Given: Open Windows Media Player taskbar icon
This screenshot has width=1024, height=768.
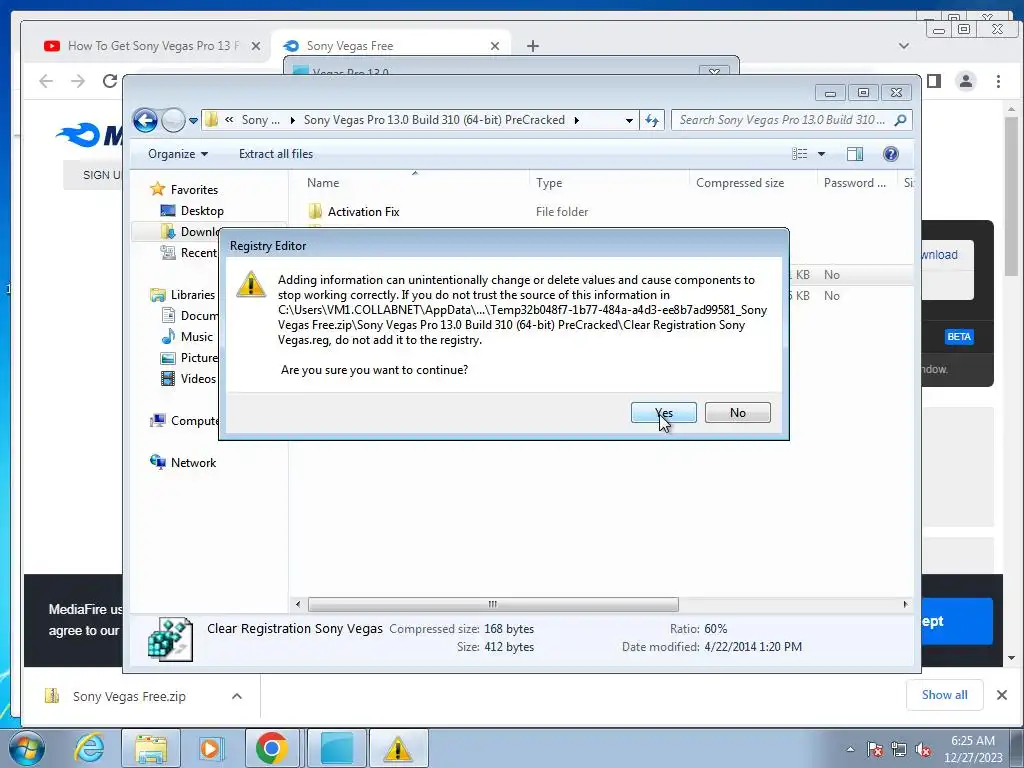Looking at the screenshot, I should click(x=212, y=748).
